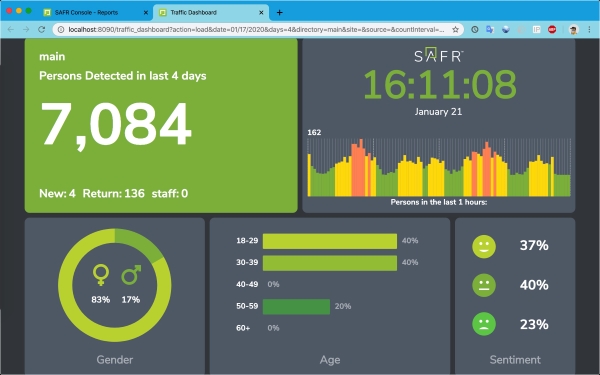Click 'Persons Detected in last 4 days' heading

click(122, 76)
